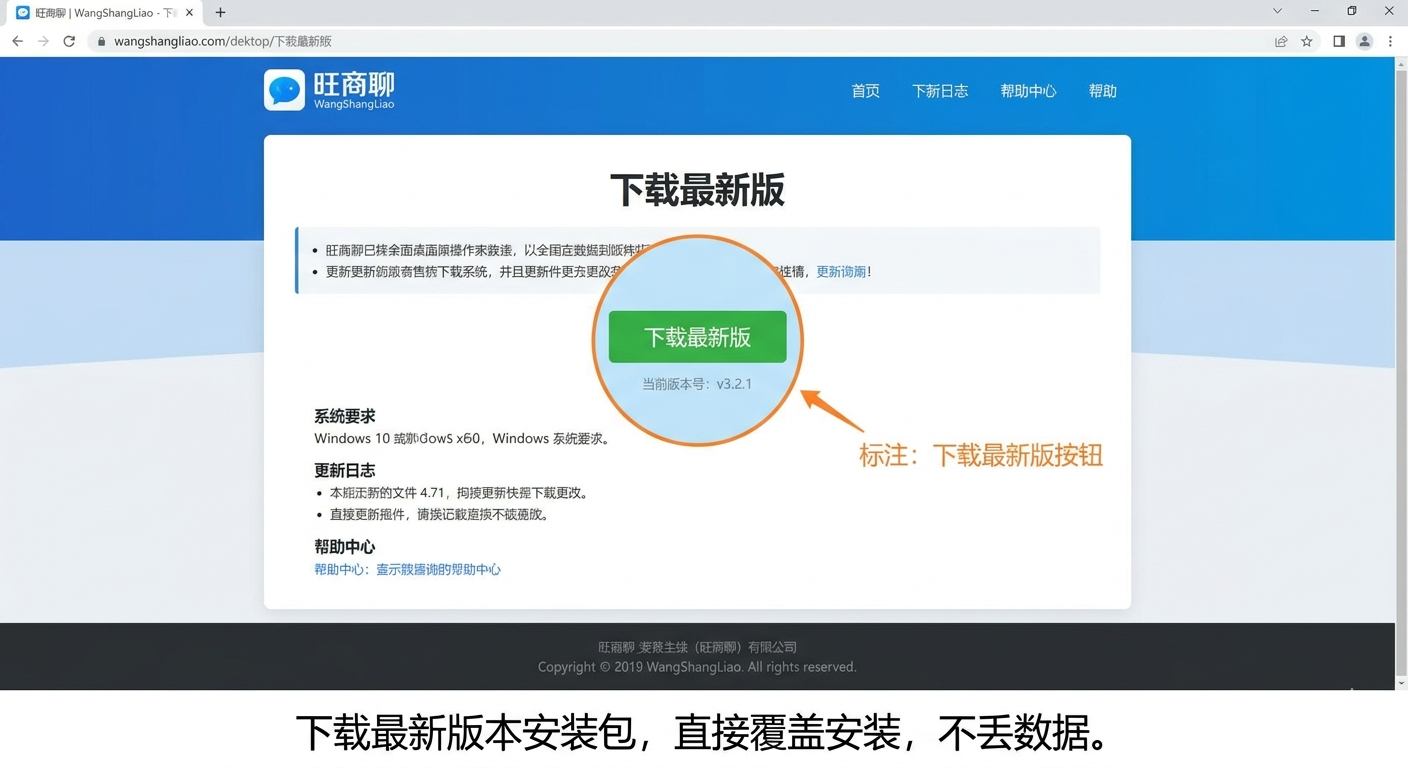The width and height of the screenshot is (1408, 768).
Task: Click the green 下载最新版 download button
Action: [x=697, y=337]
